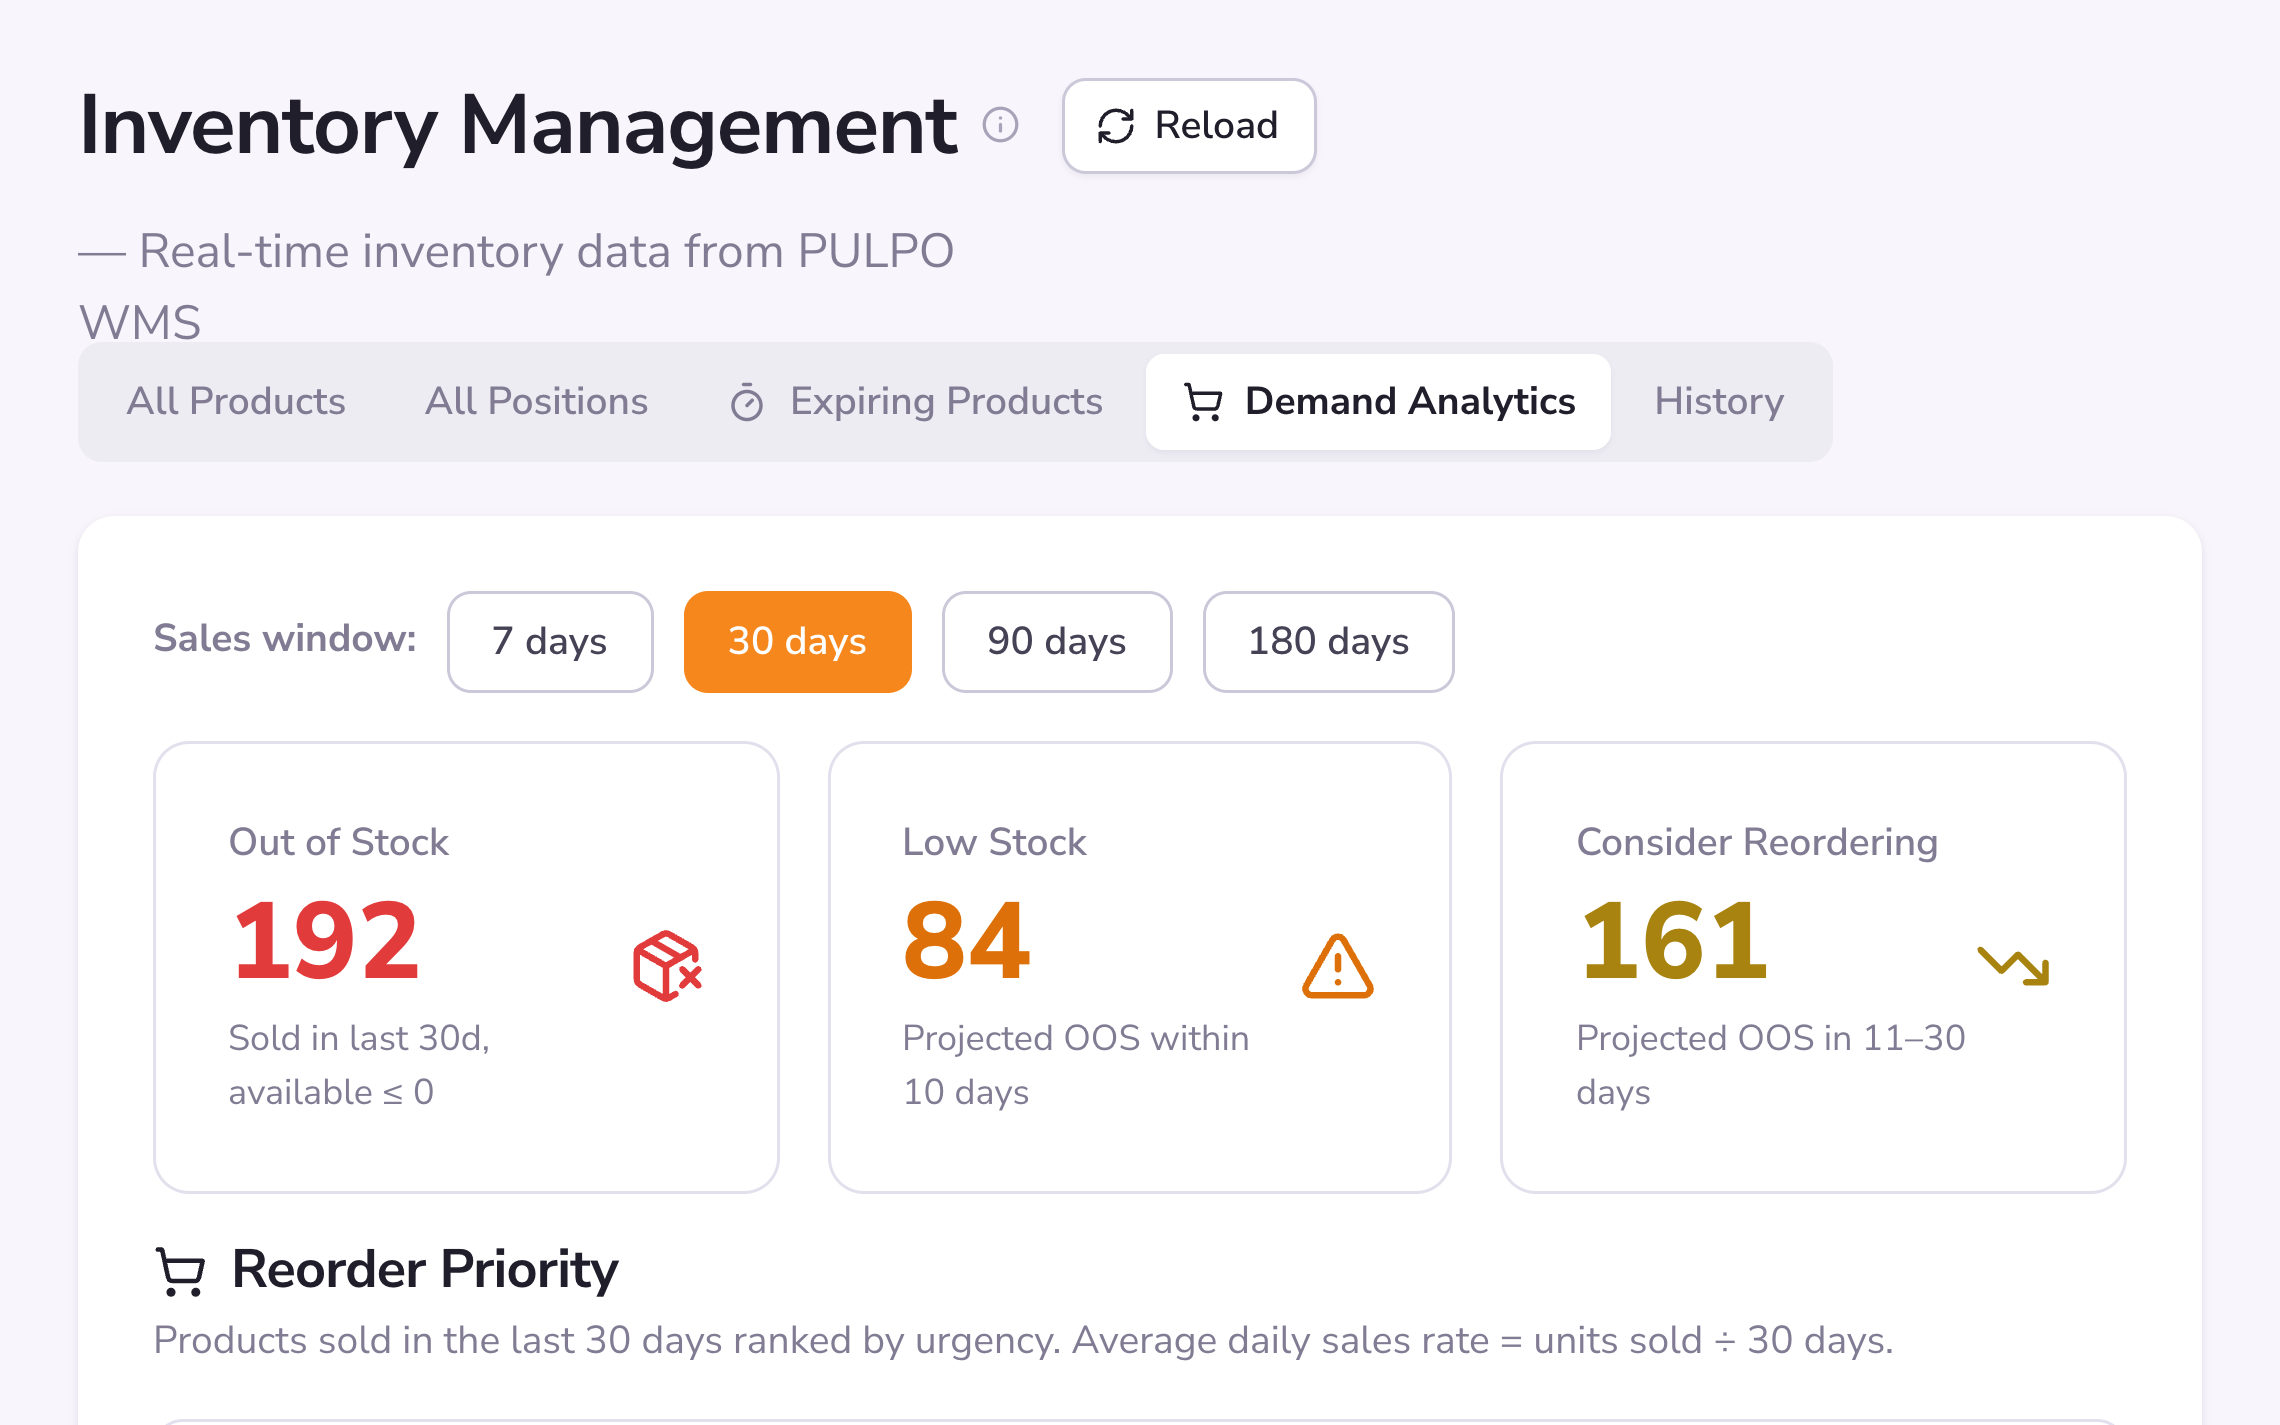The height and width of the screenshot is (1425, 2280).
Task: Click the downward trend arrow icon
Action: (x=2013, y=966)
